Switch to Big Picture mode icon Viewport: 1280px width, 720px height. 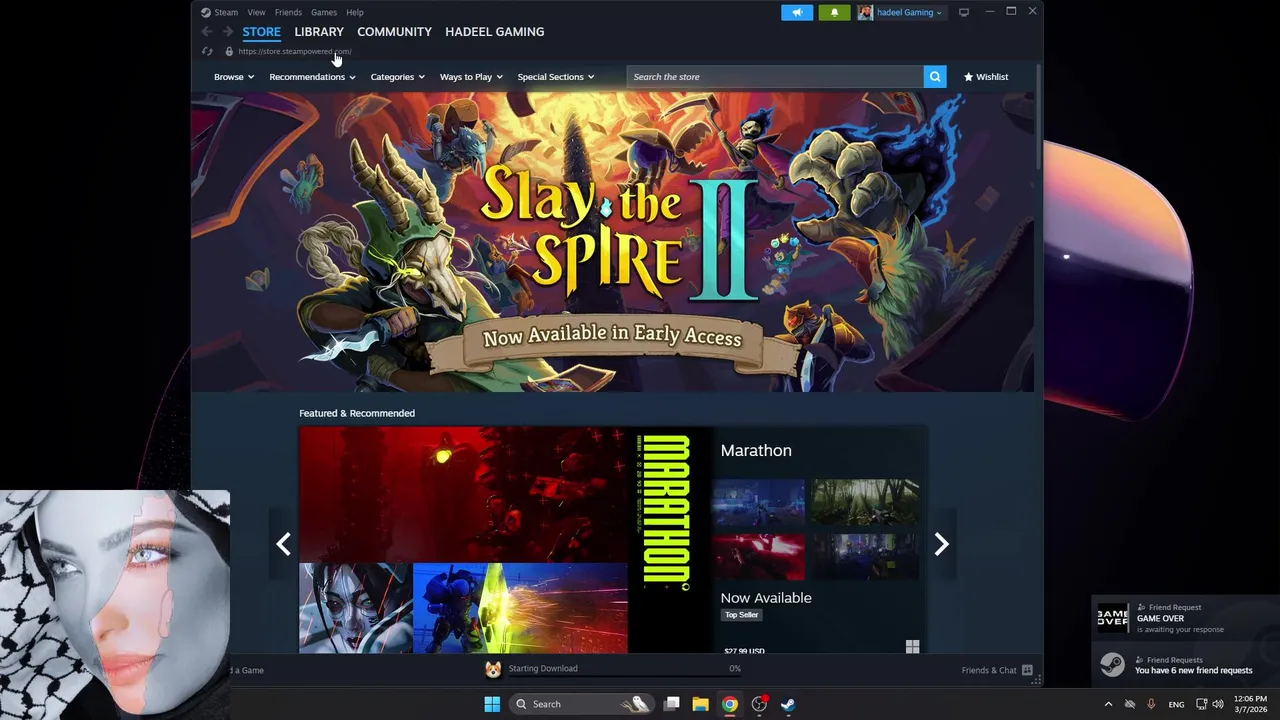(x=964, y=12)
